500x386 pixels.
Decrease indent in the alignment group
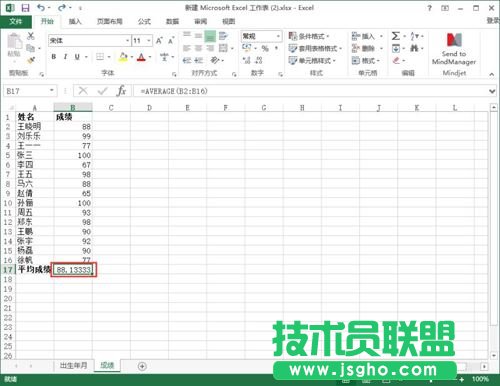coord(187,60)
